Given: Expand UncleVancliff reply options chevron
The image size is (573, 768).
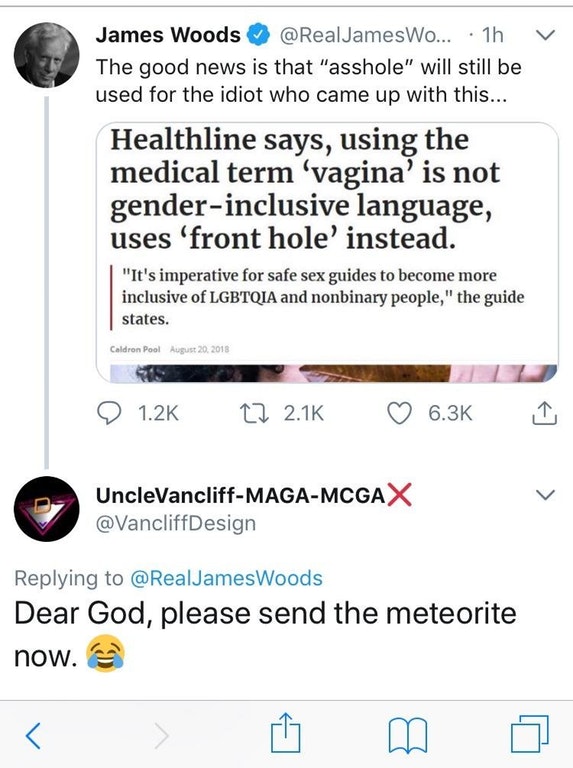Looking at the screenshot, I should pos(545,494).
